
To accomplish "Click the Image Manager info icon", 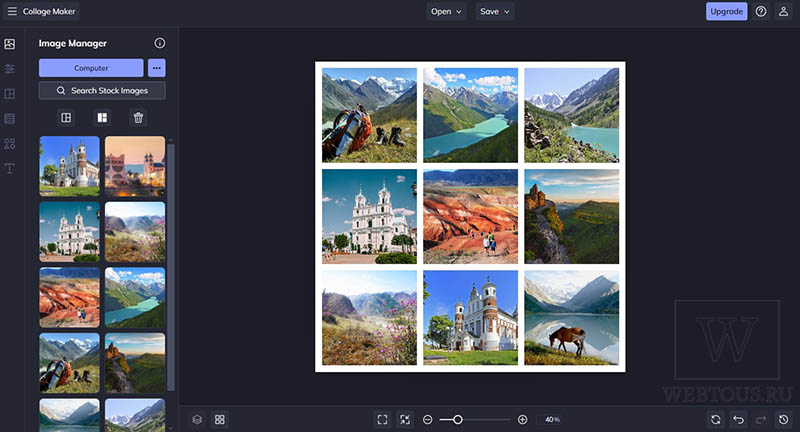I will click(160, 43).
